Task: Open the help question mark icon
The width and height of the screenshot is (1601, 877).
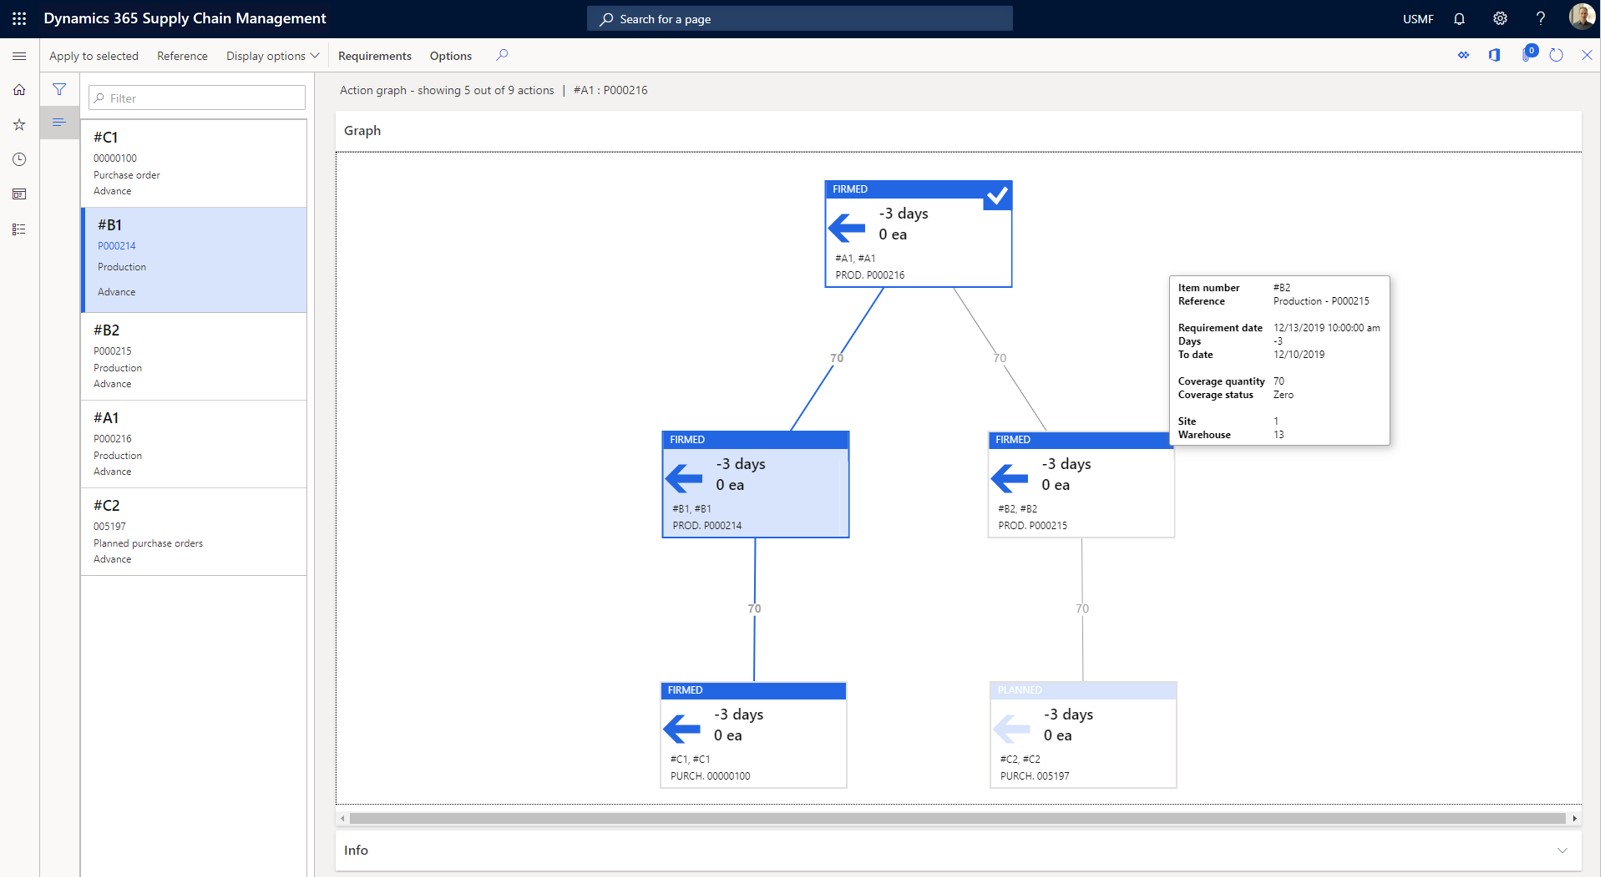Action: (x=1540, y=18)
